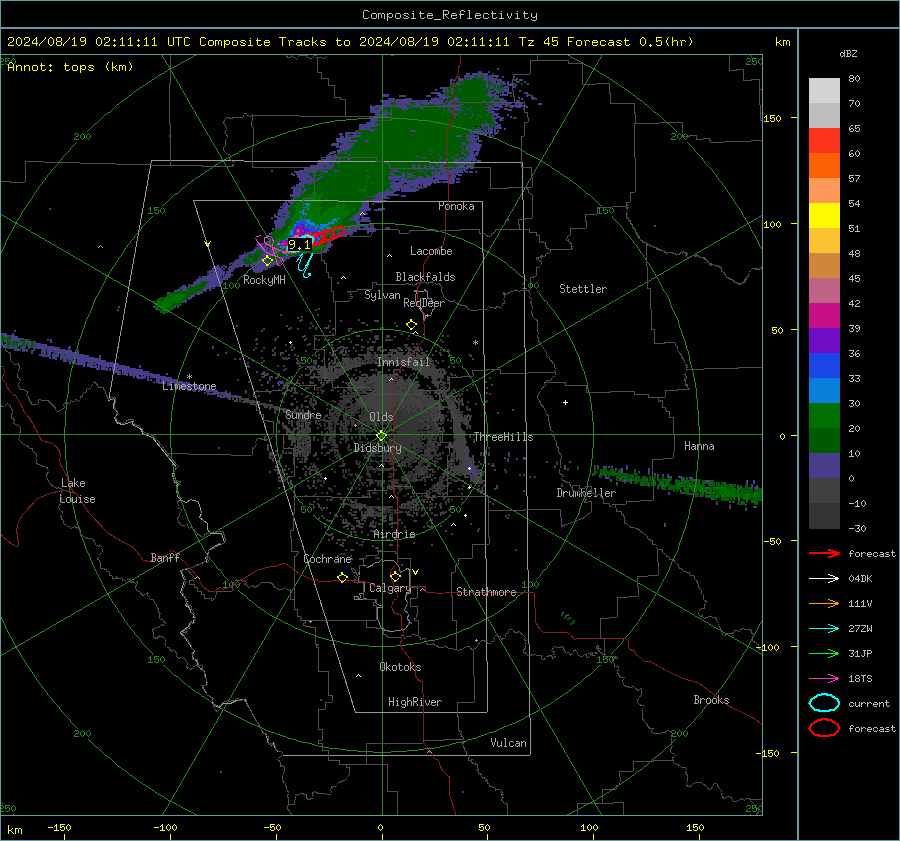Image resolution: width=900 pixels, height=841 pixels.
Task: Click the Composite_Reflectivity title
Action: click(x=449, y=15)
